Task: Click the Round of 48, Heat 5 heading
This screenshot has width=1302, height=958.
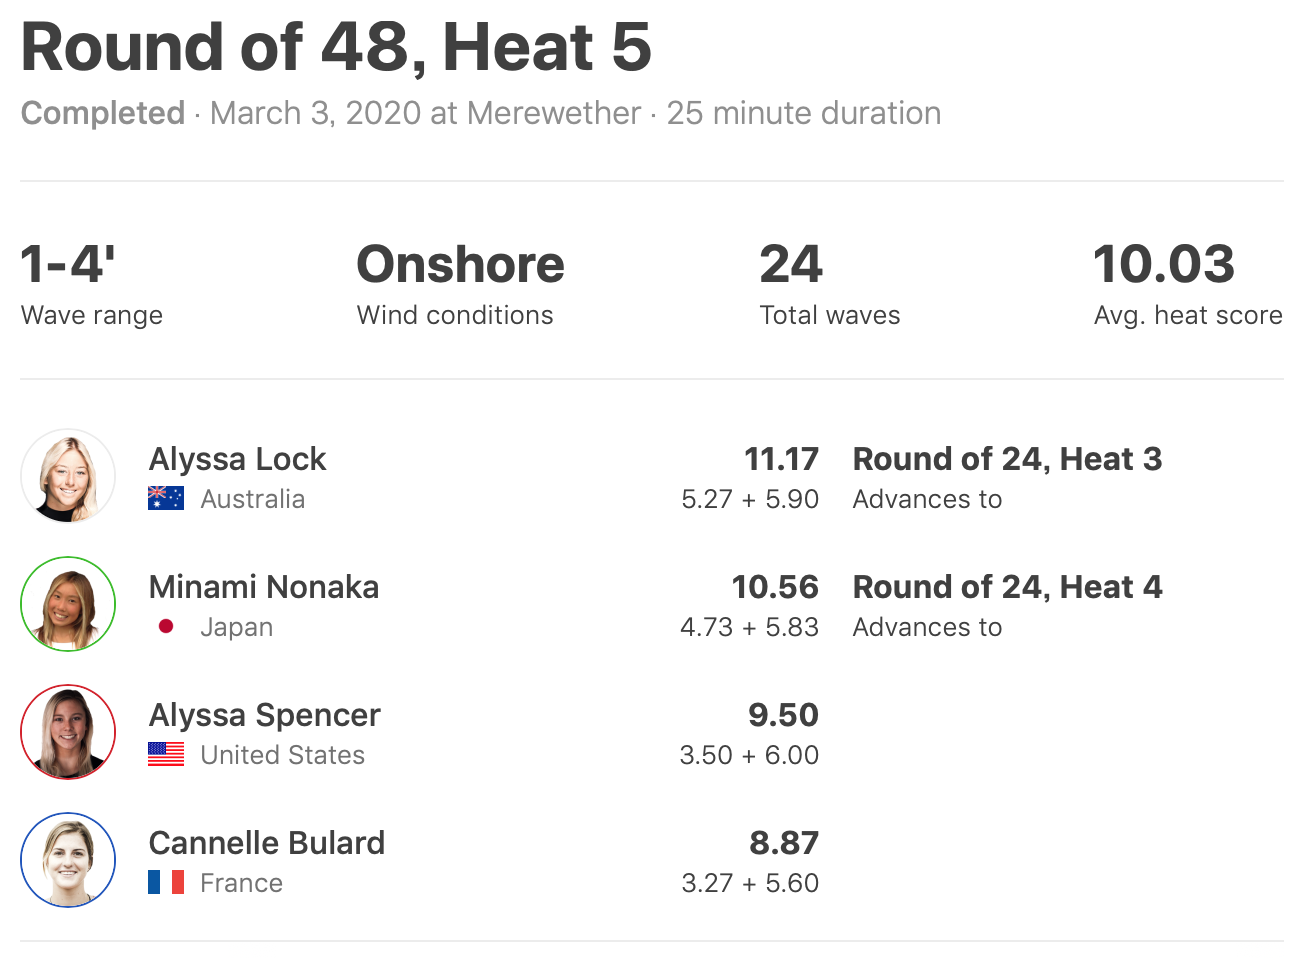Action: tap(336, 48)
